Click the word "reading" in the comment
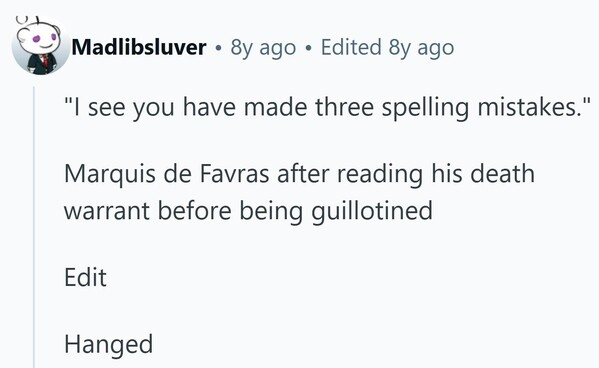Image resolution: width=599 pixels, height=368 pixels. [380, 174]
